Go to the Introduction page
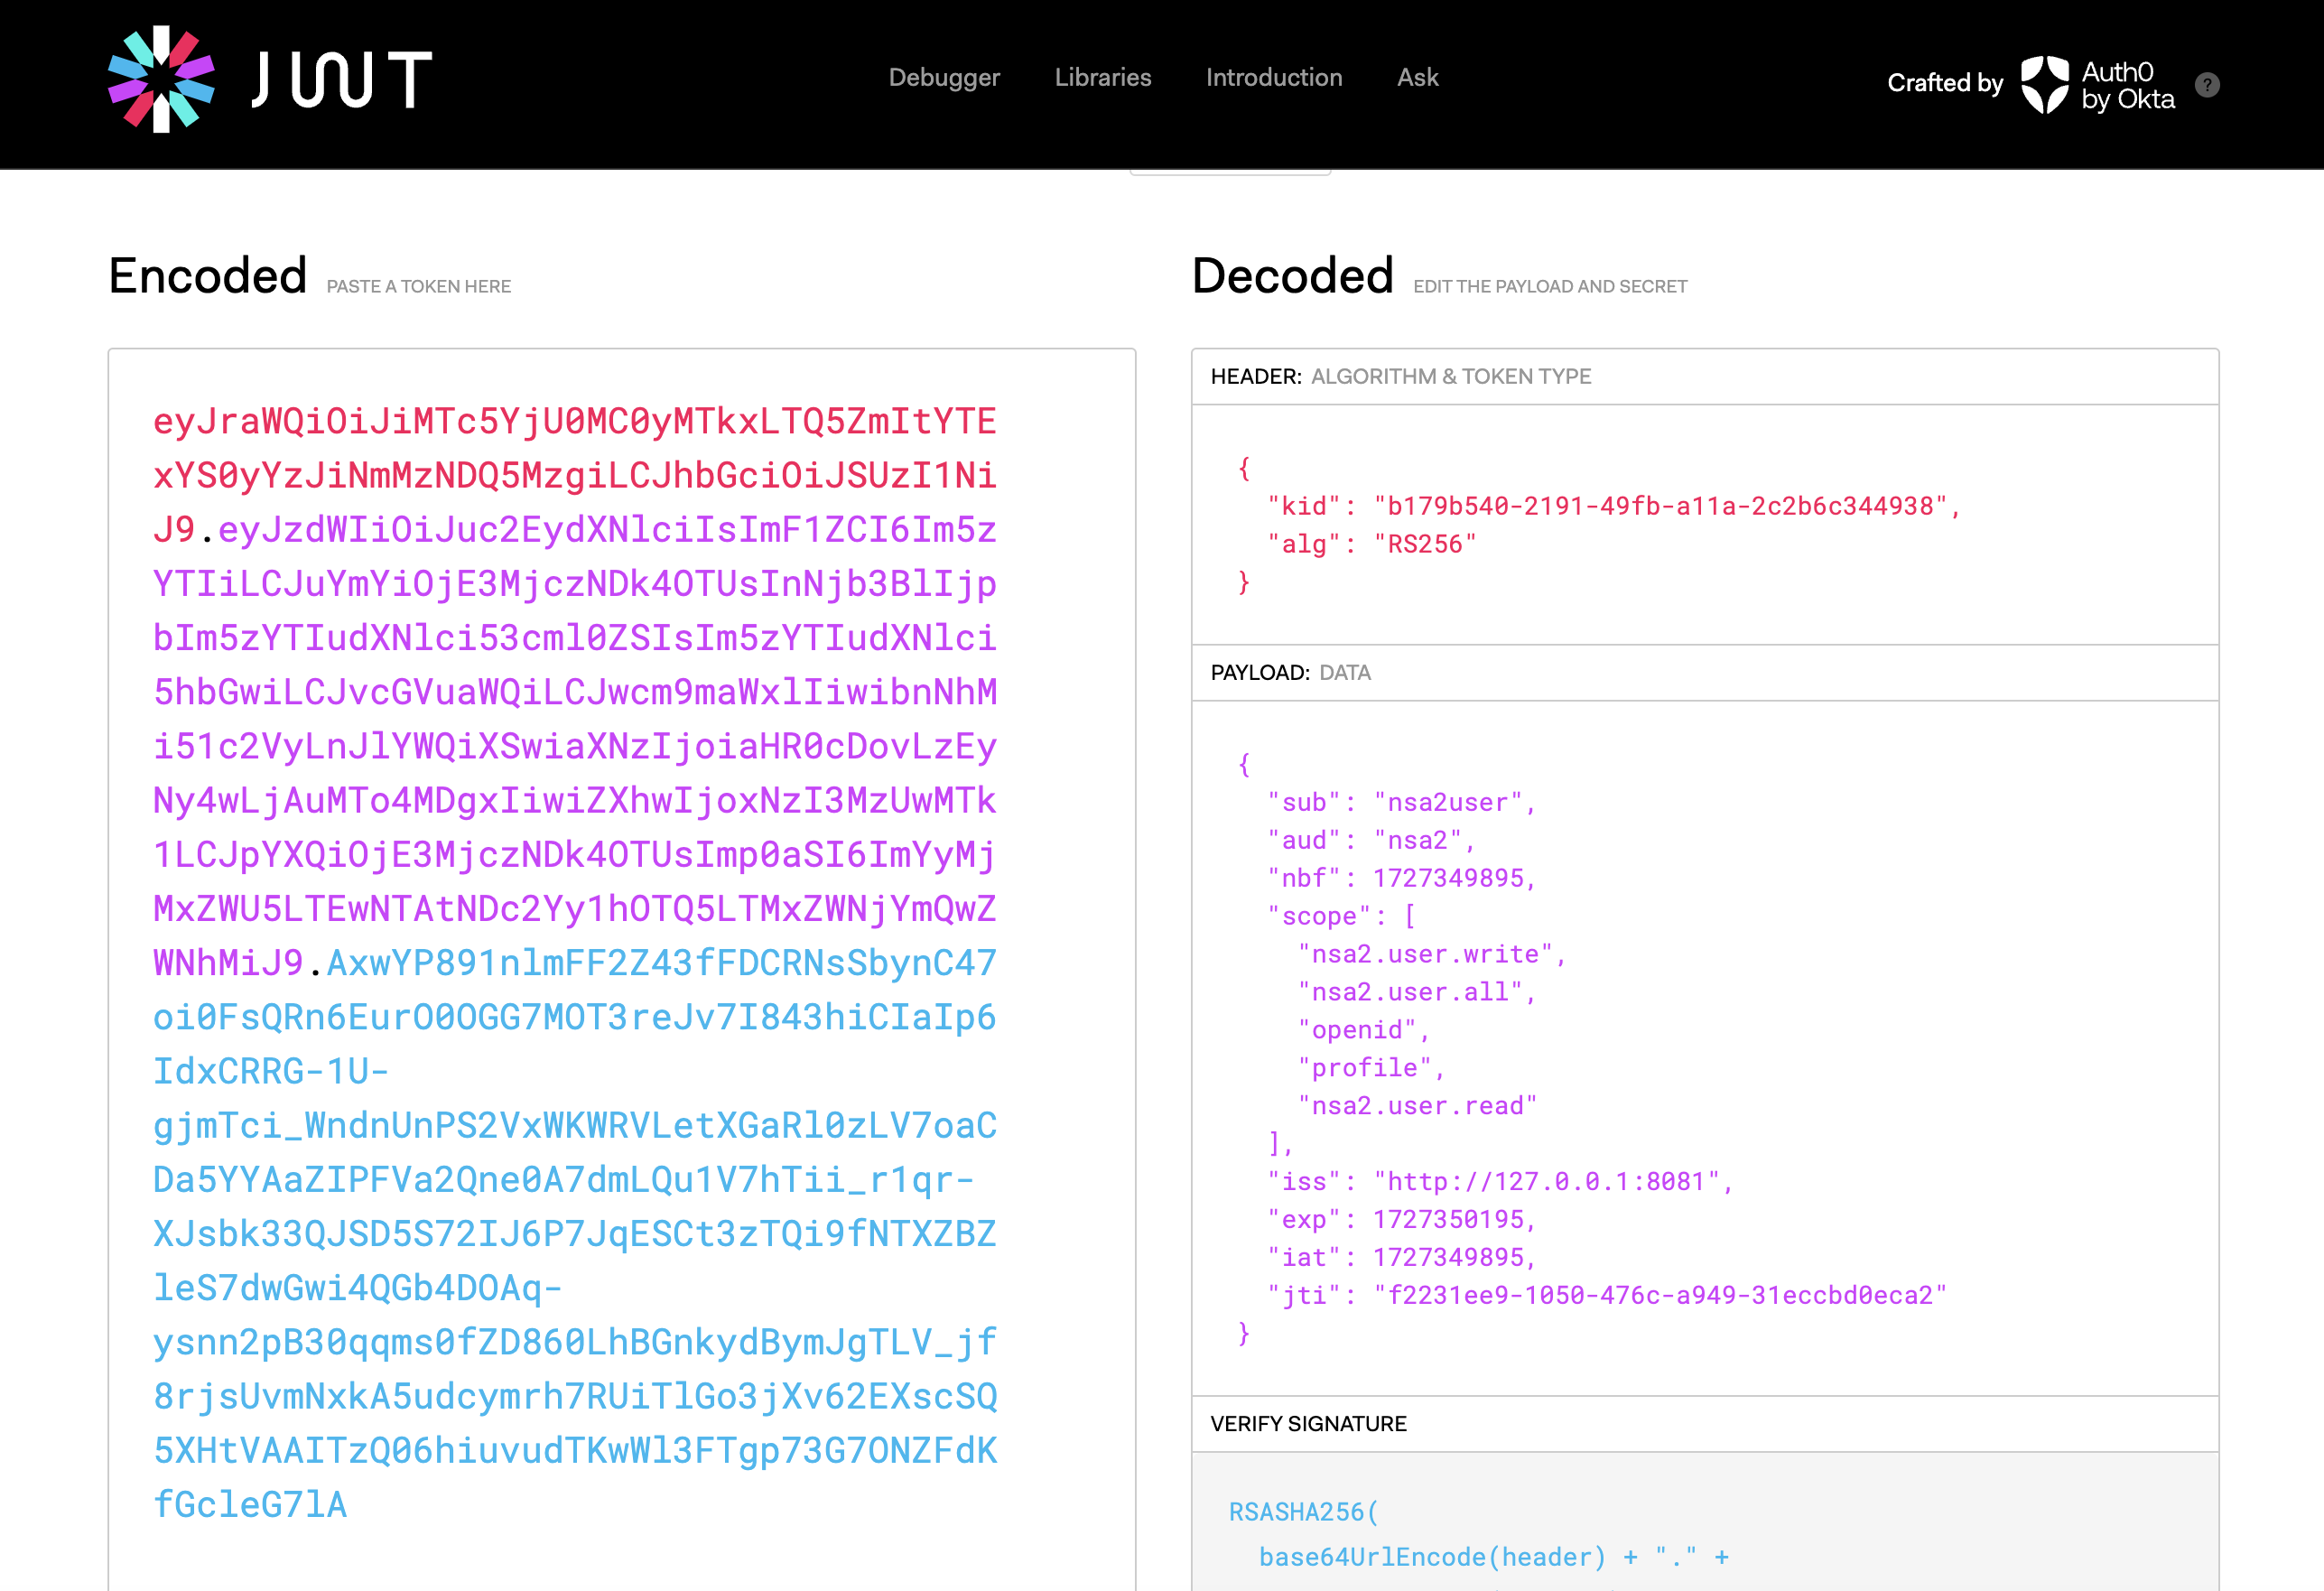Screen dimensions: 2324x1591 pyautogui.click(x=1274, y=77)
